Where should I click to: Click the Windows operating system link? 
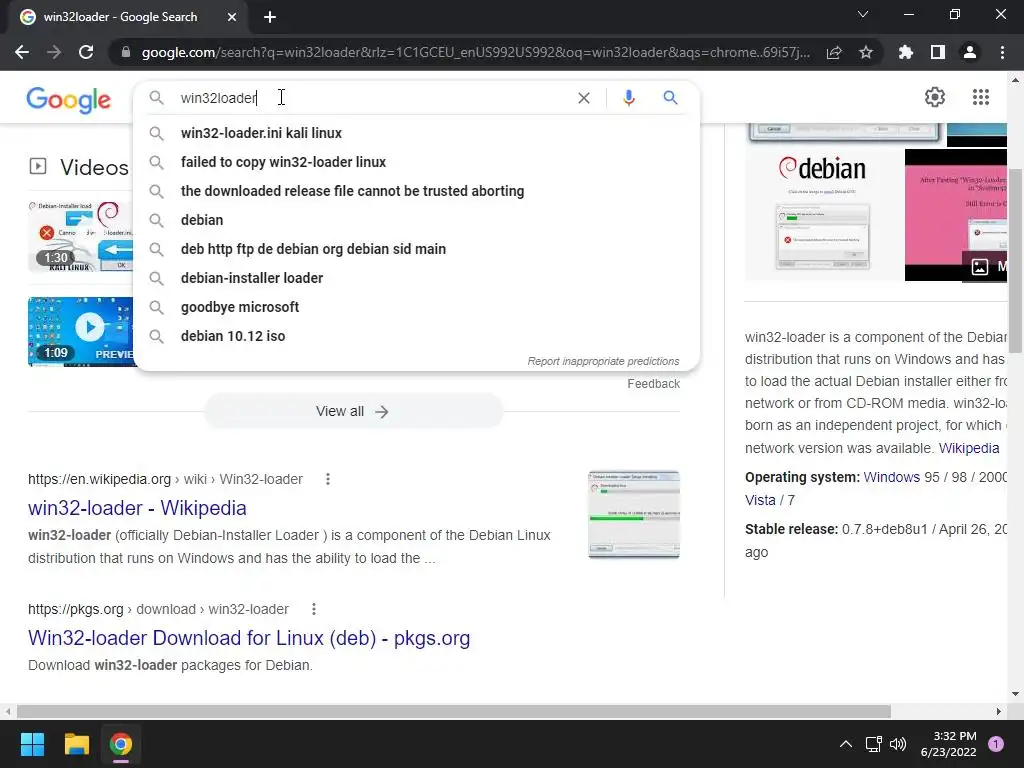pyautogui.click(x=891, y=477)
